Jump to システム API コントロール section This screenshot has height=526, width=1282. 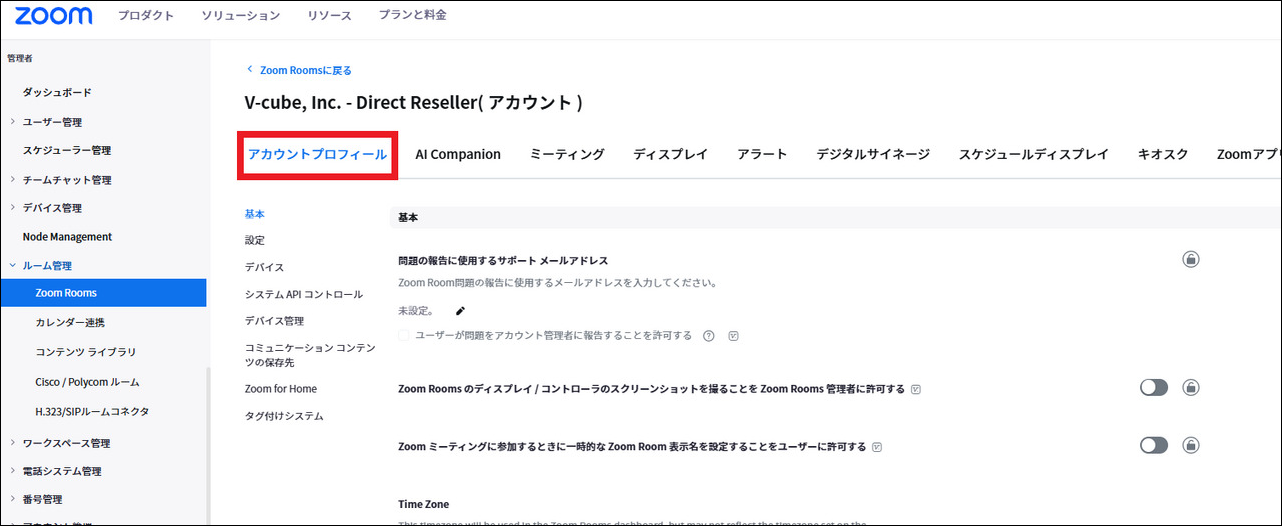tap(304, 294)
